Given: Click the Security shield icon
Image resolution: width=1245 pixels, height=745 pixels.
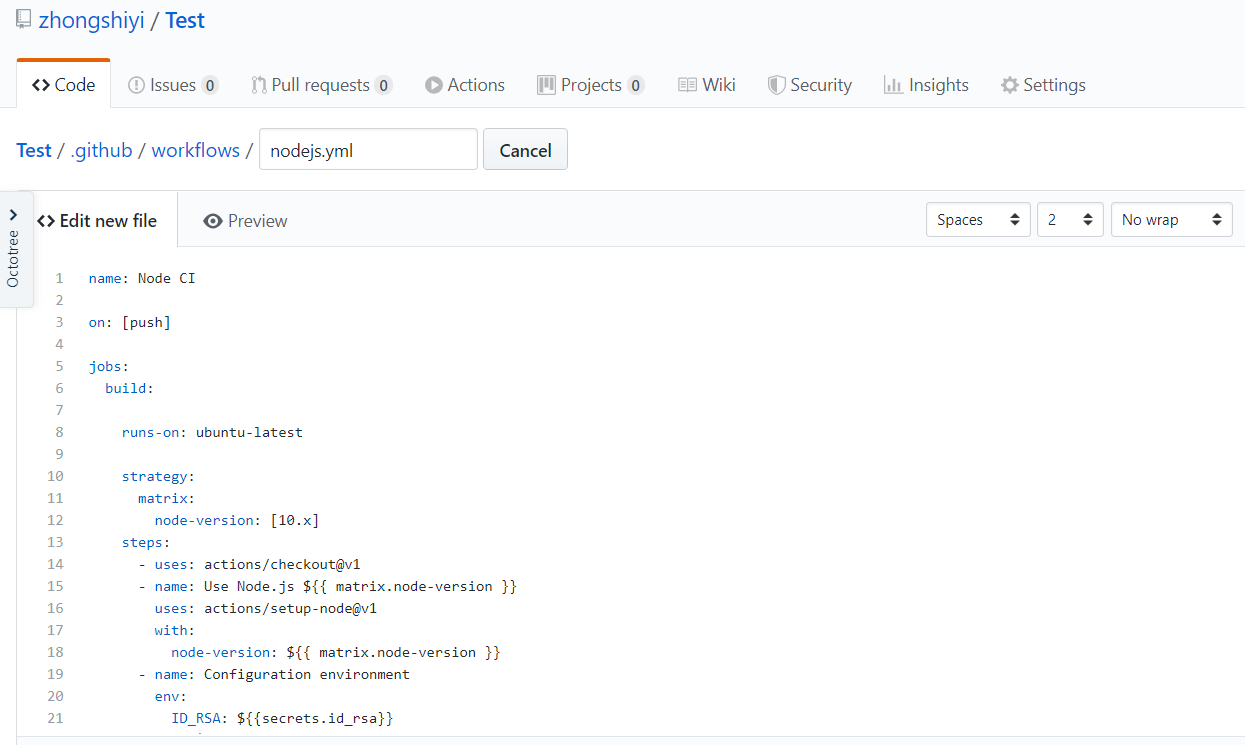Looking at the screenshot, I should tap(776, 85).
